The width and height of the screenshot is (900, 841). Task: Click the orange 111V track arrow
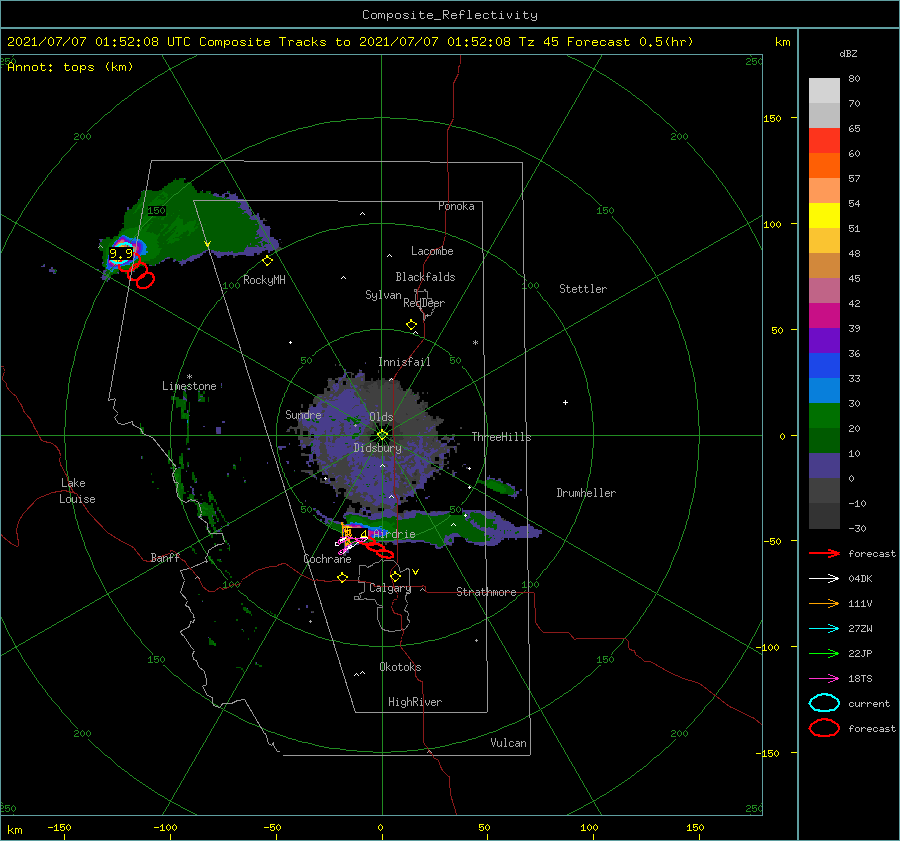pos(824,603)
